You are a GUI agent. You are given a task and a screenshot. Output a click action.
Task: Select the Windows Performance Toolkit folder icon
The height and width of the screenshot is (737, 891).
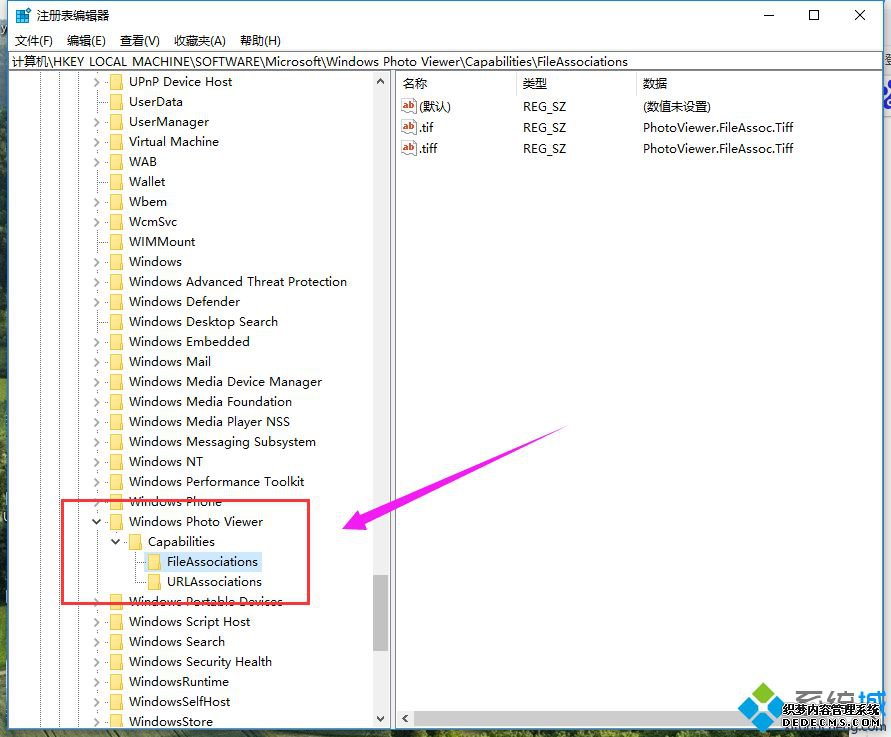point(116,482)
